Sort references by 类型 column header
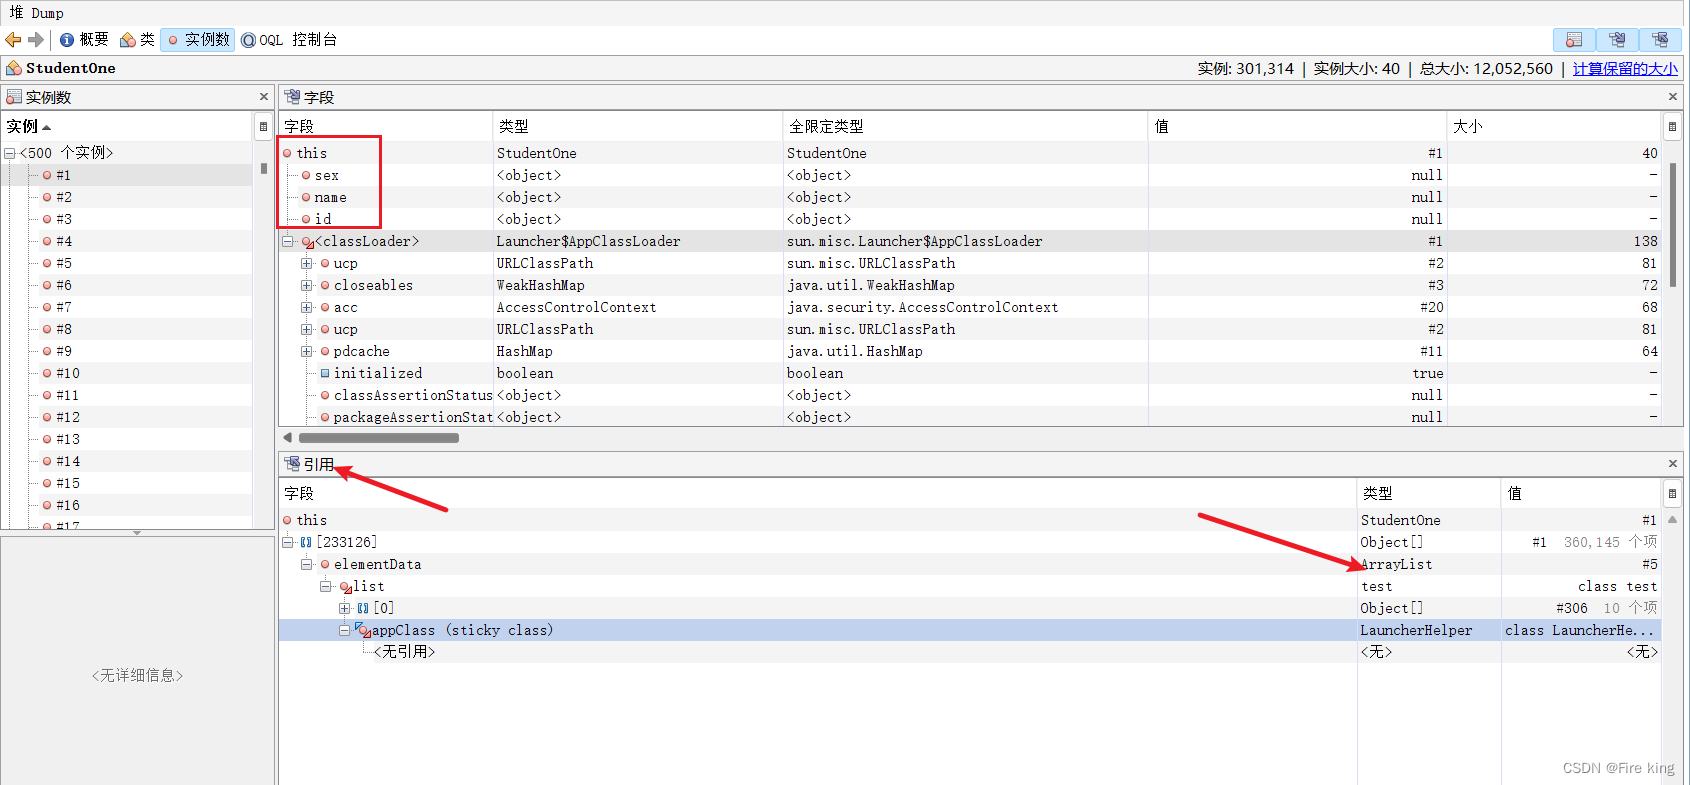 click(x=1429, y=493)
